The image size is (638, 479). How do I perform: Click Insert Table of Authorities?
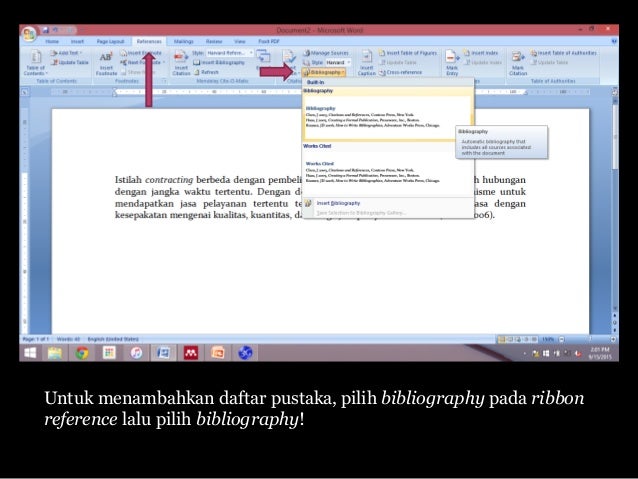564,53
